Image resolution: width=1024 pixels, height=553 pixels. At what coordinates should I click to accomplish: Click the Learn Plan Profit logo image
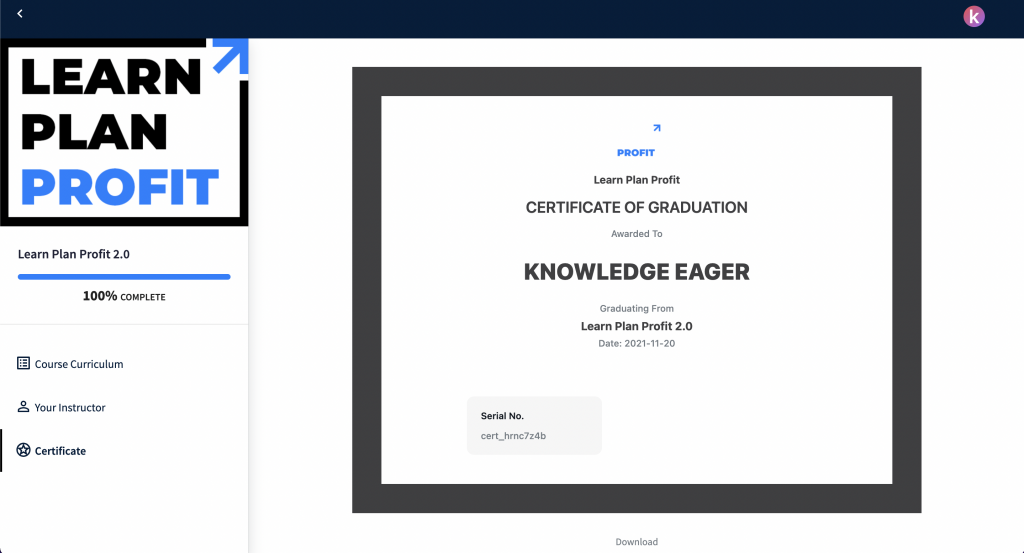pos(124,132)
